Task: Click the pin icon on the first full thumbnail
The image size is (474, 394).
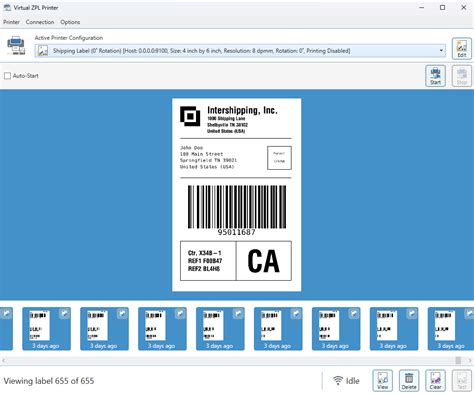Action: pos(64,314)
